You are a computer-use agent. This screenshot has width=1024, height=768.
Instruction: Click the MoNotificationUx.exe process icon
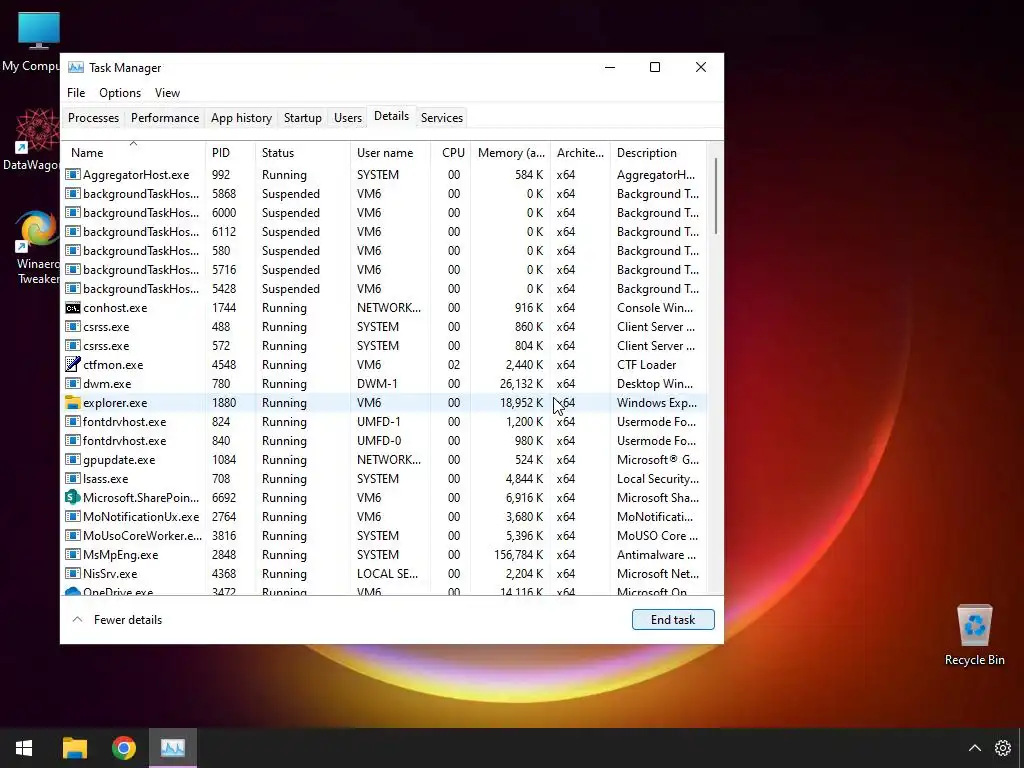(x=72, y=517)
